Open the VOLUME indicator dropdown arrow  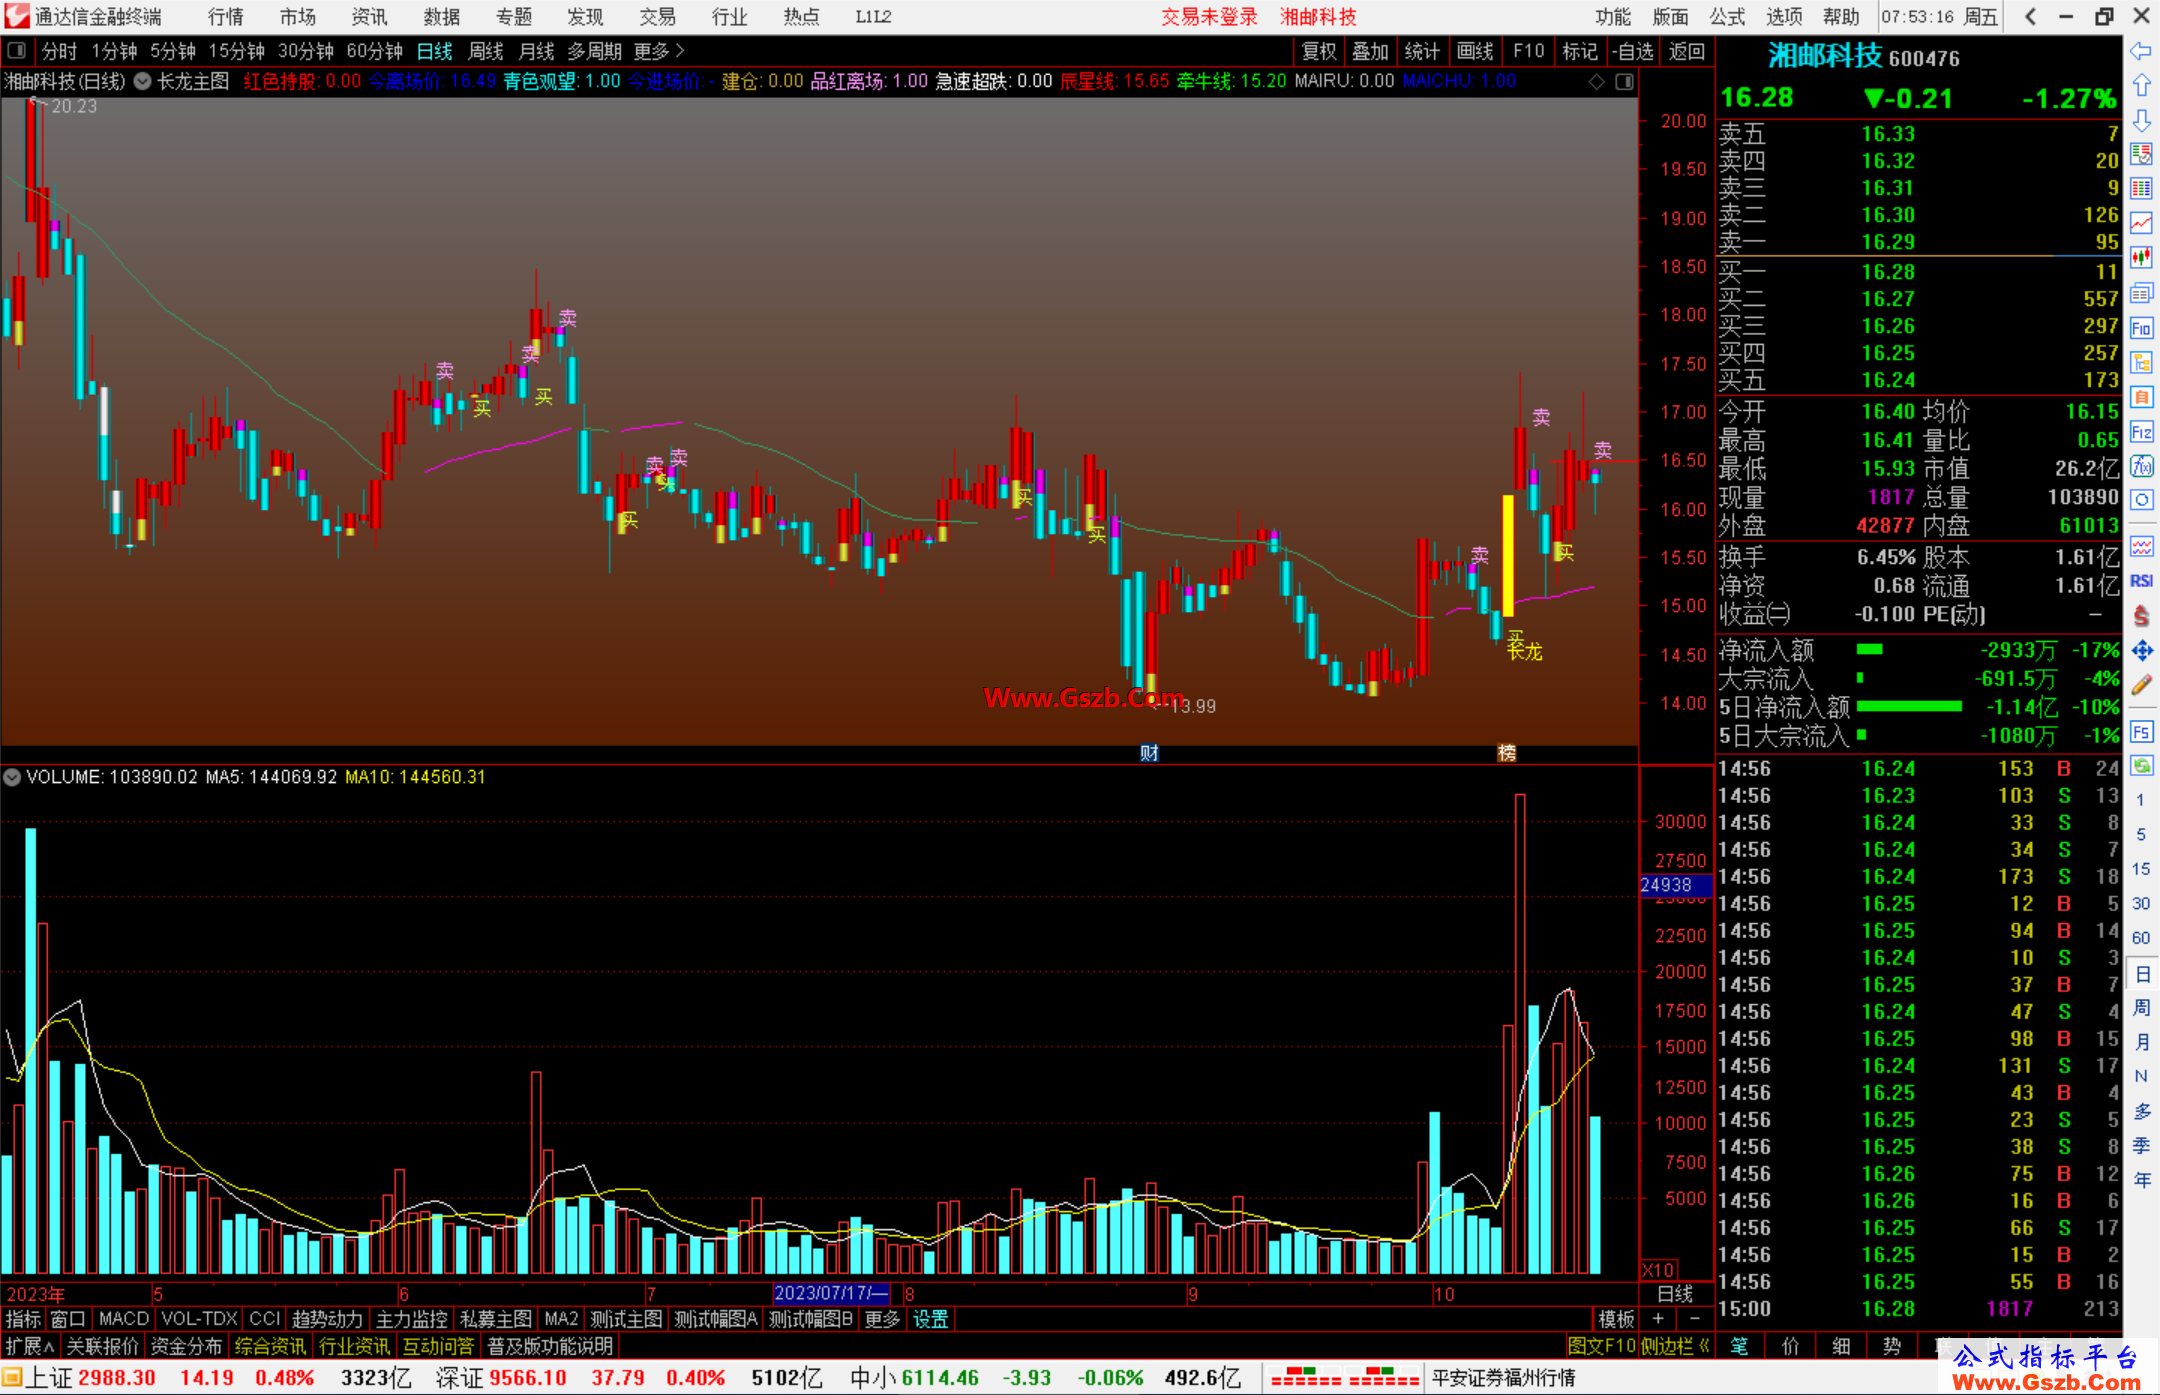click(12, 777)
